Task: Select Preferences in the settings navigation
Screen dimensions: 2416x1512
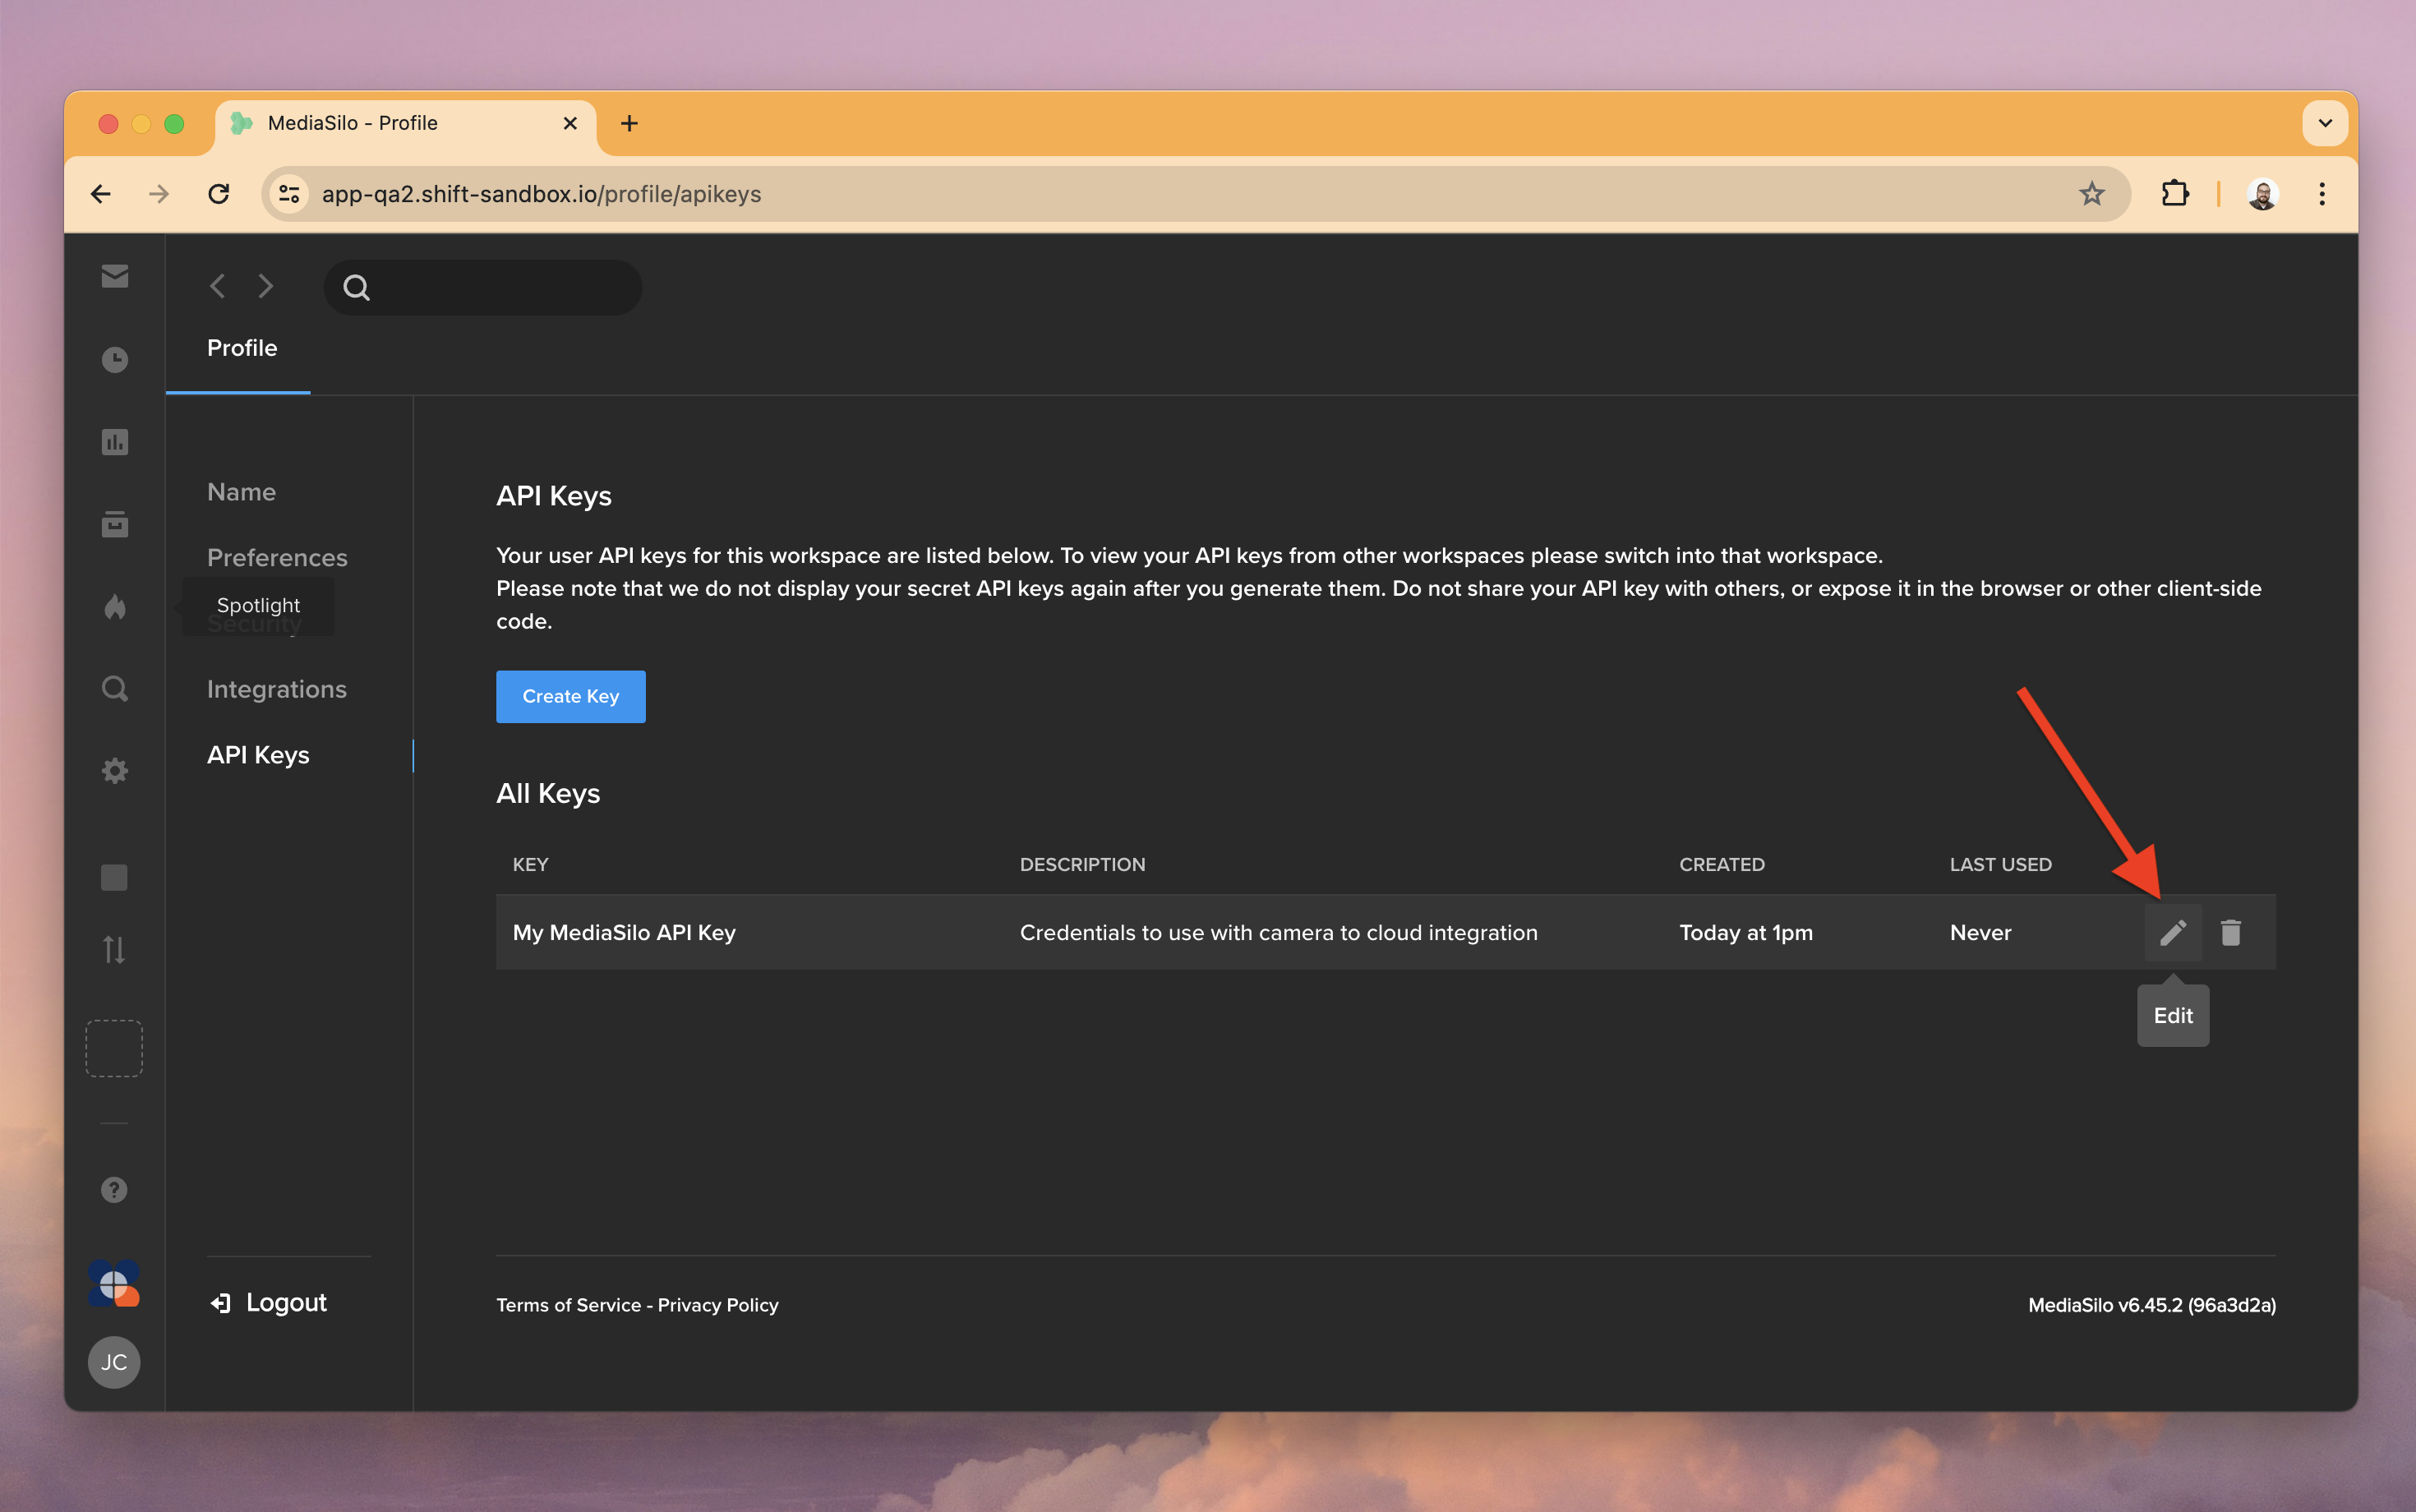Action: point(277,557)
